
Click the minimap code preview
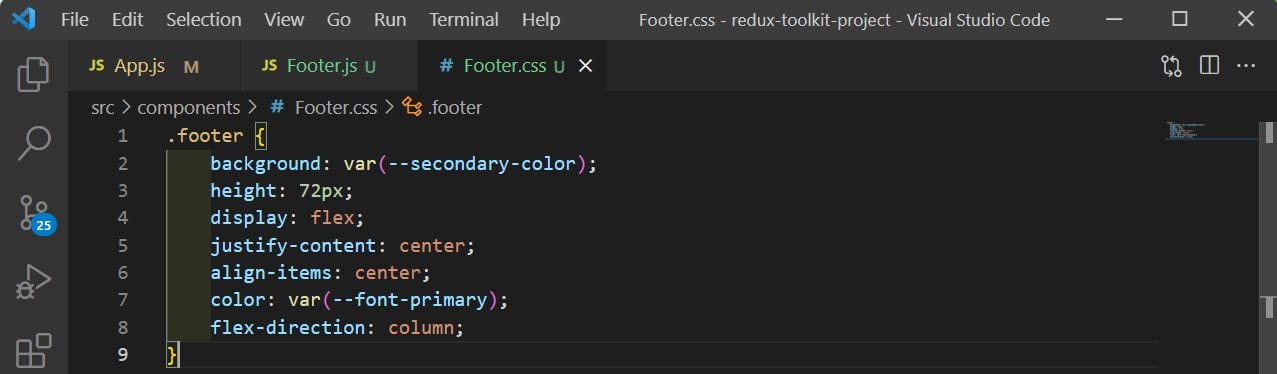(x=1185, y=130)
